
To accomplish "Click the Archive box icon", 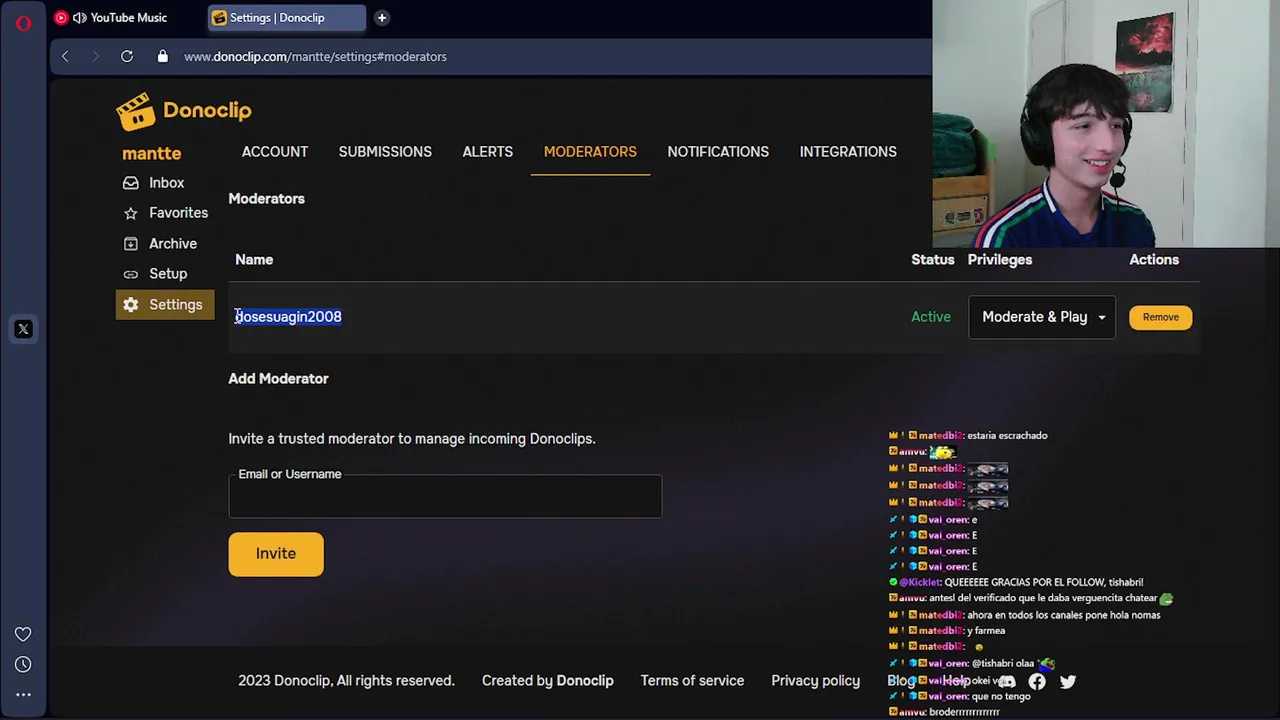I will pyautogui.click(x=131, y=244).
